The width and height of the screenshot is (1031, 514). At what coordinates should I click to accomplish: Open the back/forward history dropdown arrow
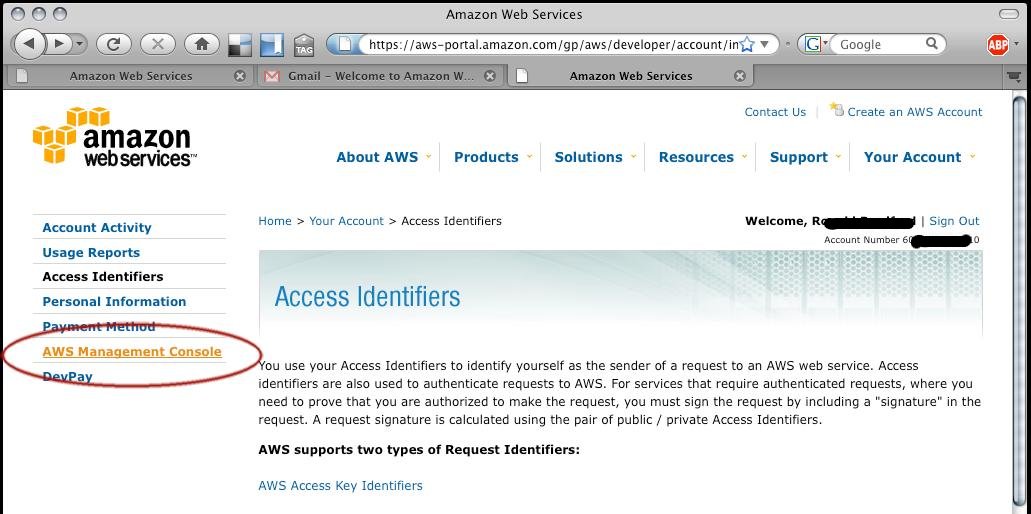[80, 44]
